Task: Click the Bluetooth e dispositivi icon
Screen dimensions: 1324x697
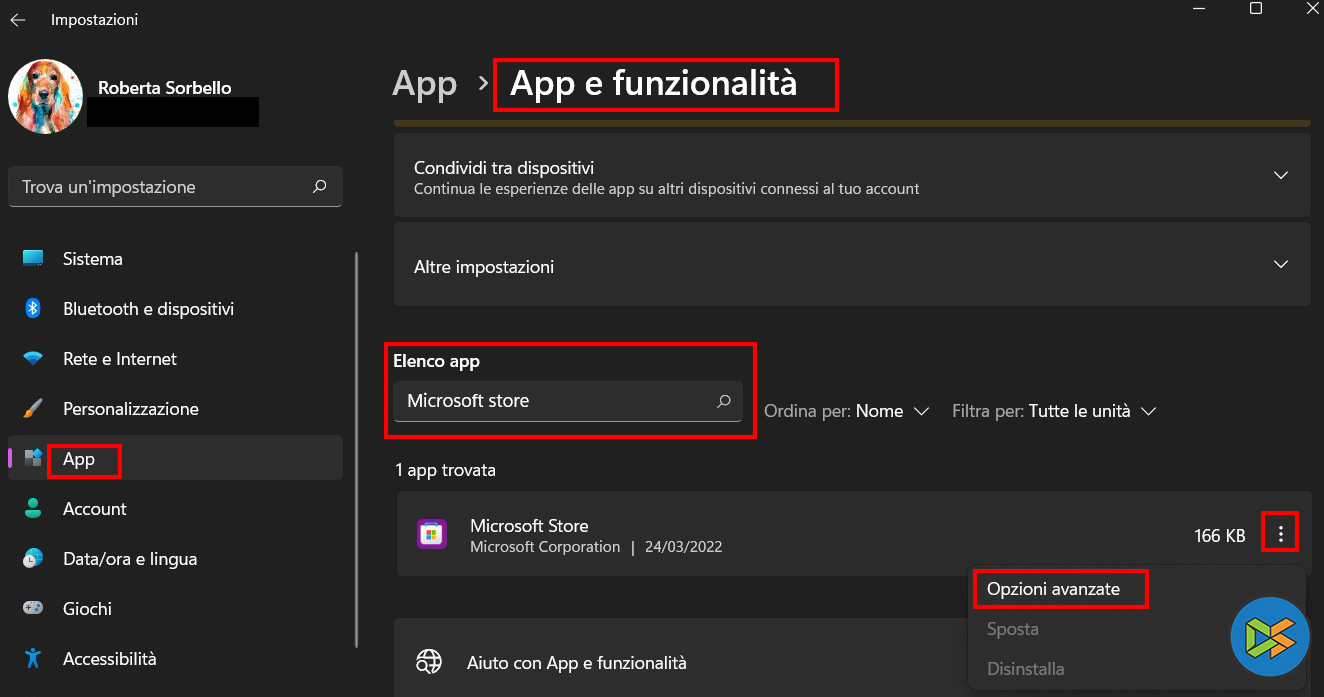Action: (33, 309)
